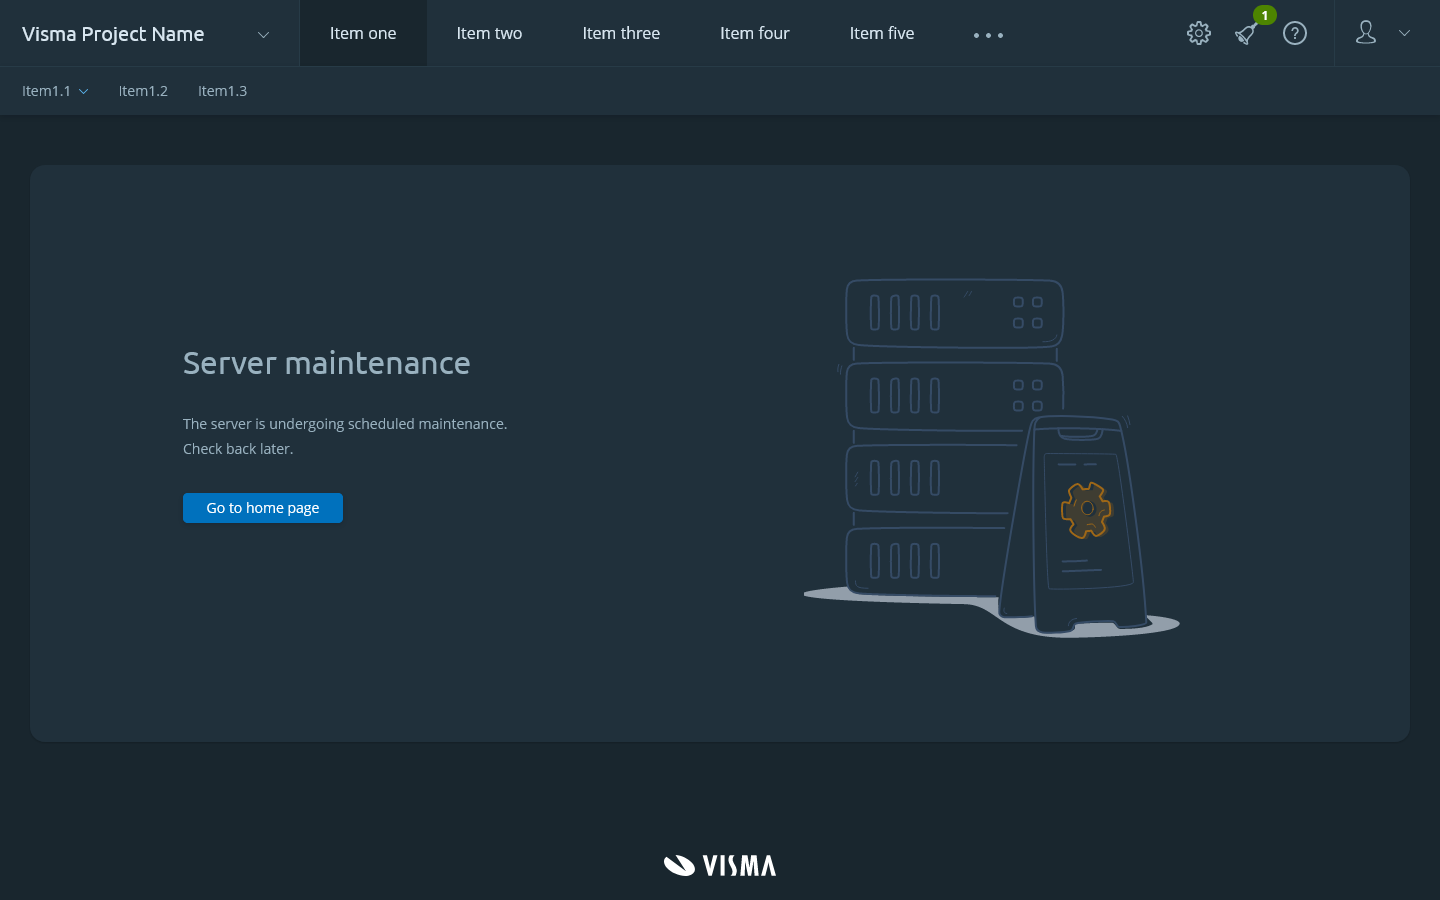1440x900 pixels.
Task: Open the ellipsis overflow menu in the navbar
Action: 988,36
